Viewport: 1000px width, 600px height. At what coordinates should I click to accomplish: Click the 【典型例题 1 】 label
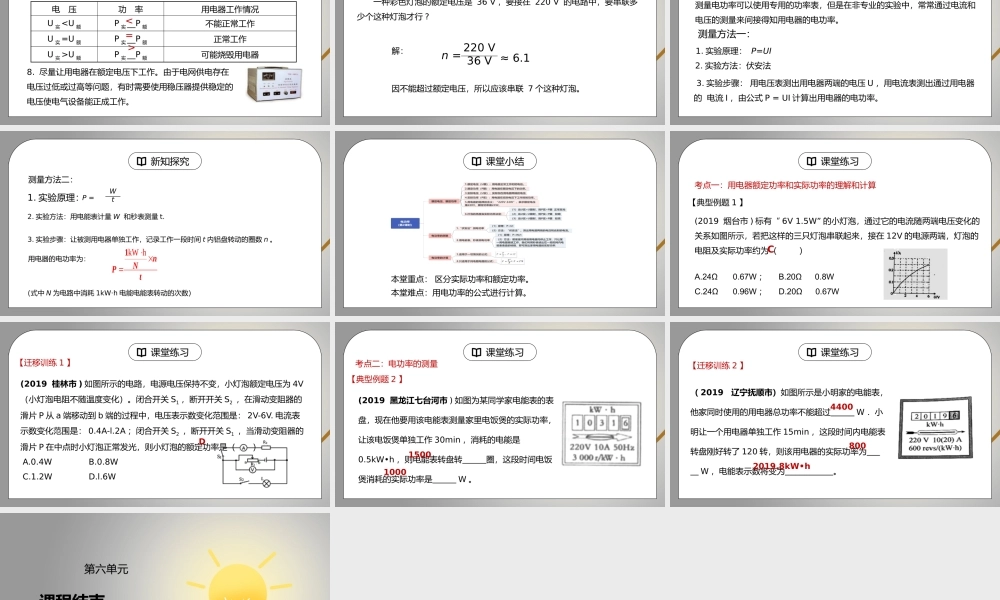pyautogui.click(x=716, y=202)
